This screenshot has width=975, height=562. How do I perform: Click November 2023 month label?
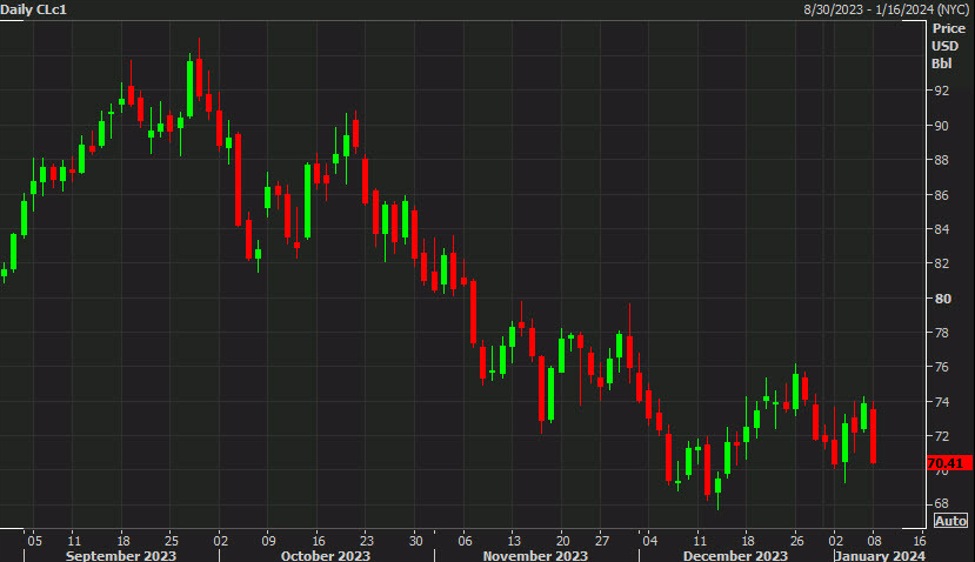tap(535, 555)
